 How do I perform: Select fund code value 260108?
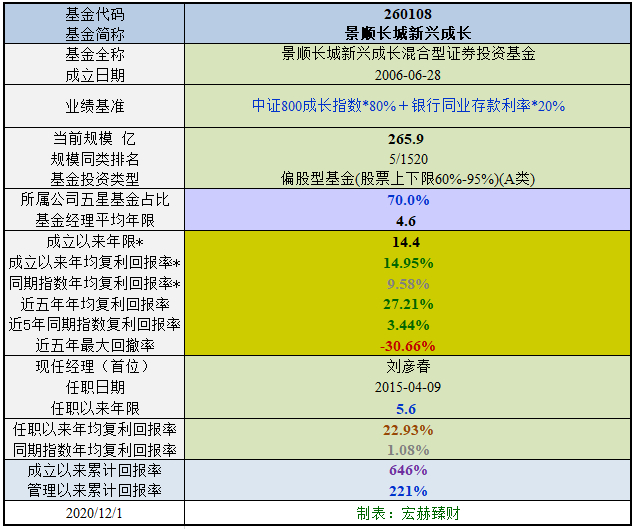(408, 14)
